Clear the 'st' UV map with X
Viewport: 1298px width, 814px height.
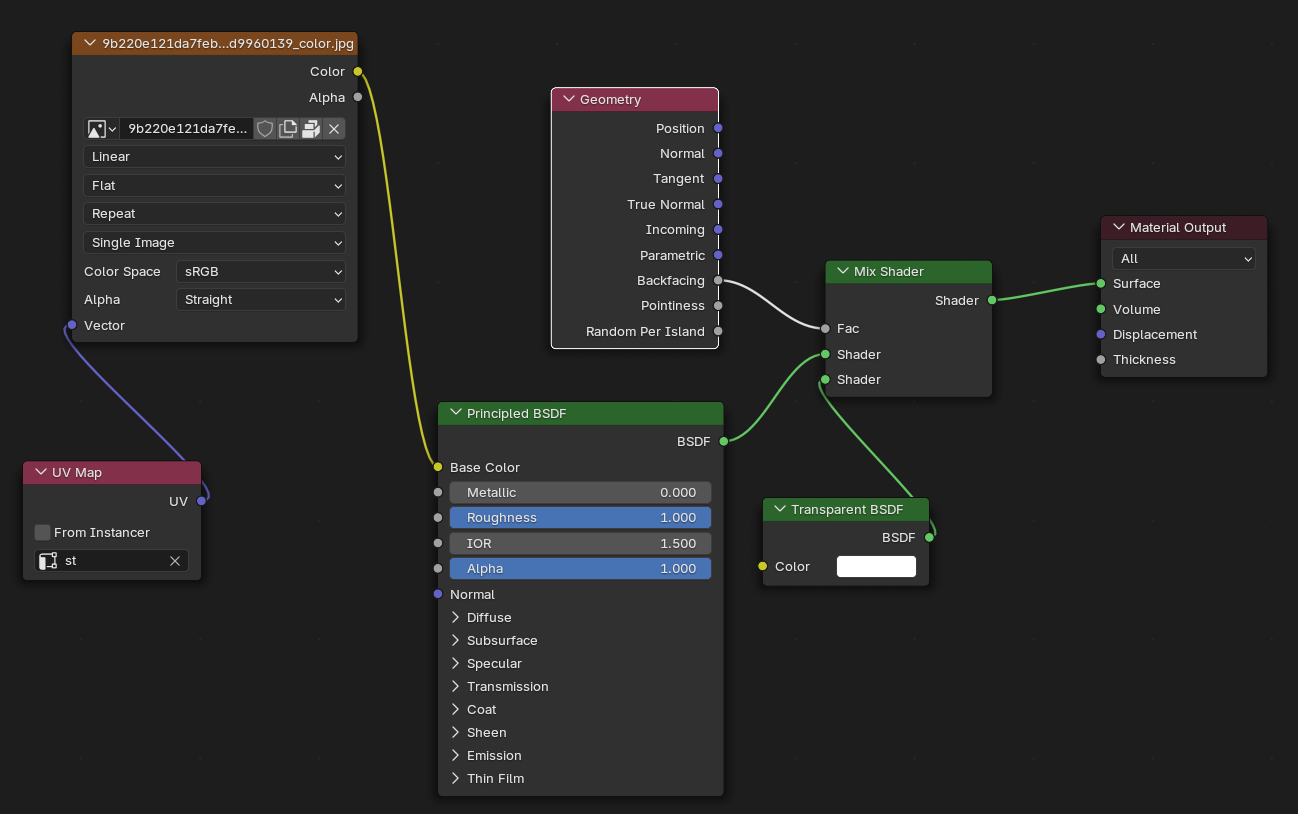pos(175,561)
